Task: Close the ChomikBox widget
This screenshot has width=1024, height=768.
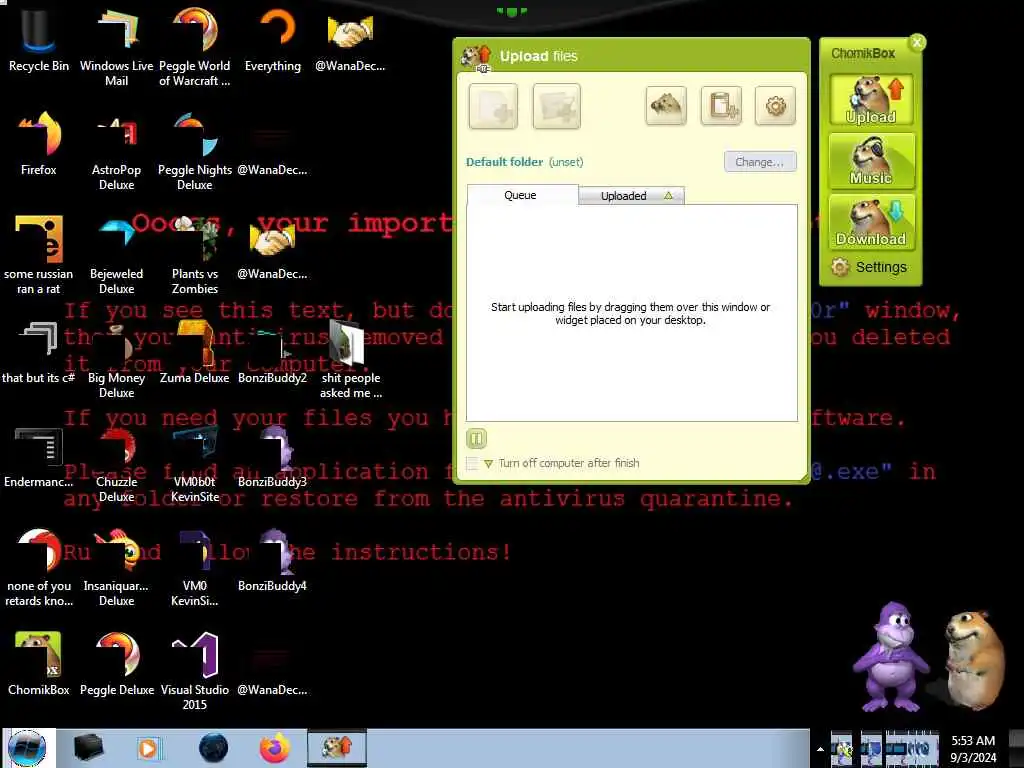Action: click(917, 42)
